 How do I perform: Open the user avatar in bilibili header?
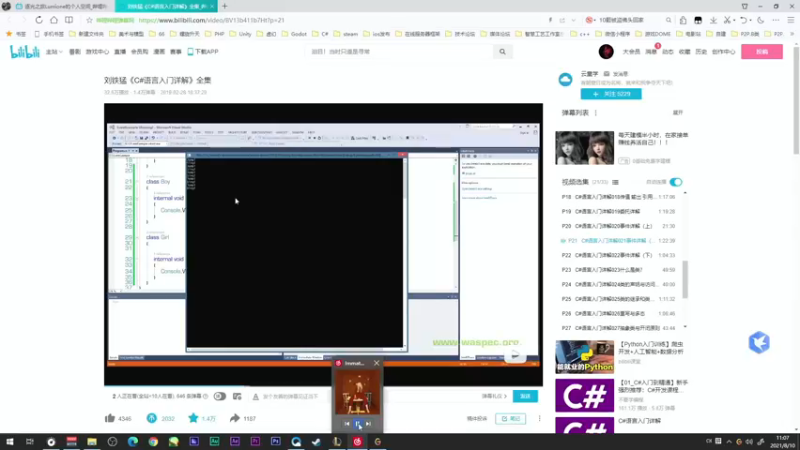pyautogui.click(x=606, y=52)
